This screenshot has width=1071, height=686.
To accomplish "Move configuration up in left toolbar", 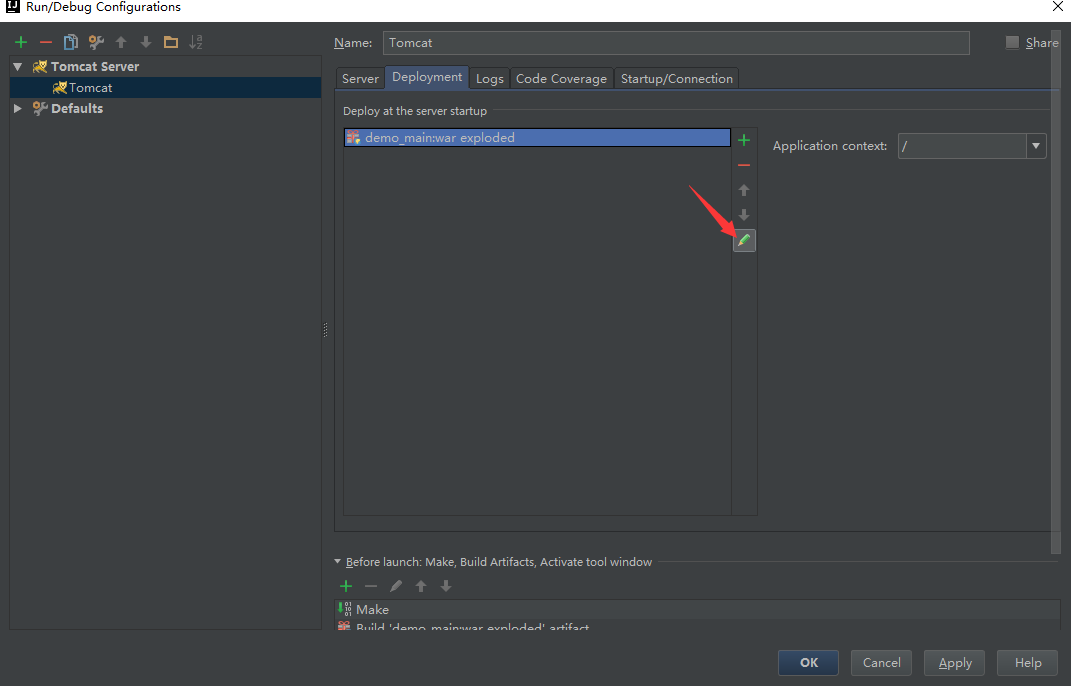I will click(x=121, y=42).
